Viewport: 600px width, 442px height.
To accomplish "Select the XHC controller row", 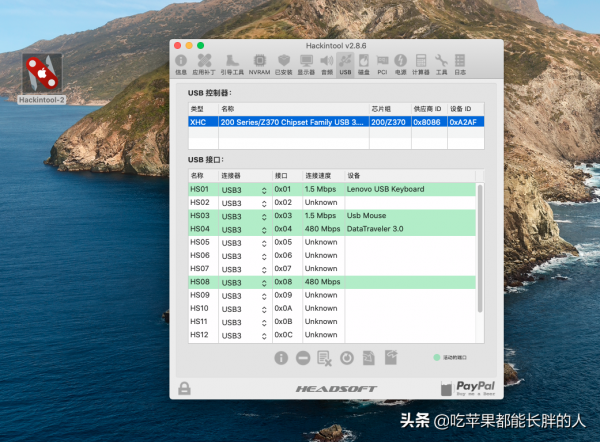I will point(336,122).
